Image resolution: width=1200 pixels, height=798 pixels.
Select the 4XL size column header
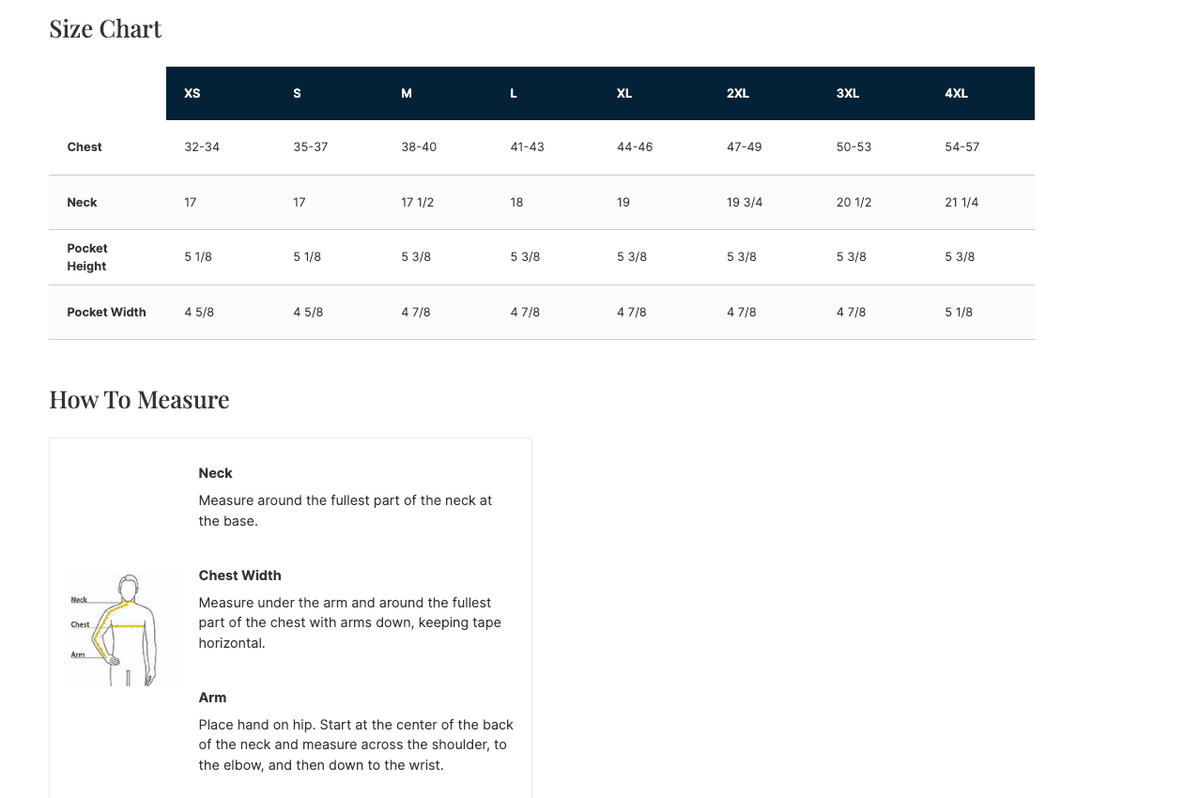point(956,93)
